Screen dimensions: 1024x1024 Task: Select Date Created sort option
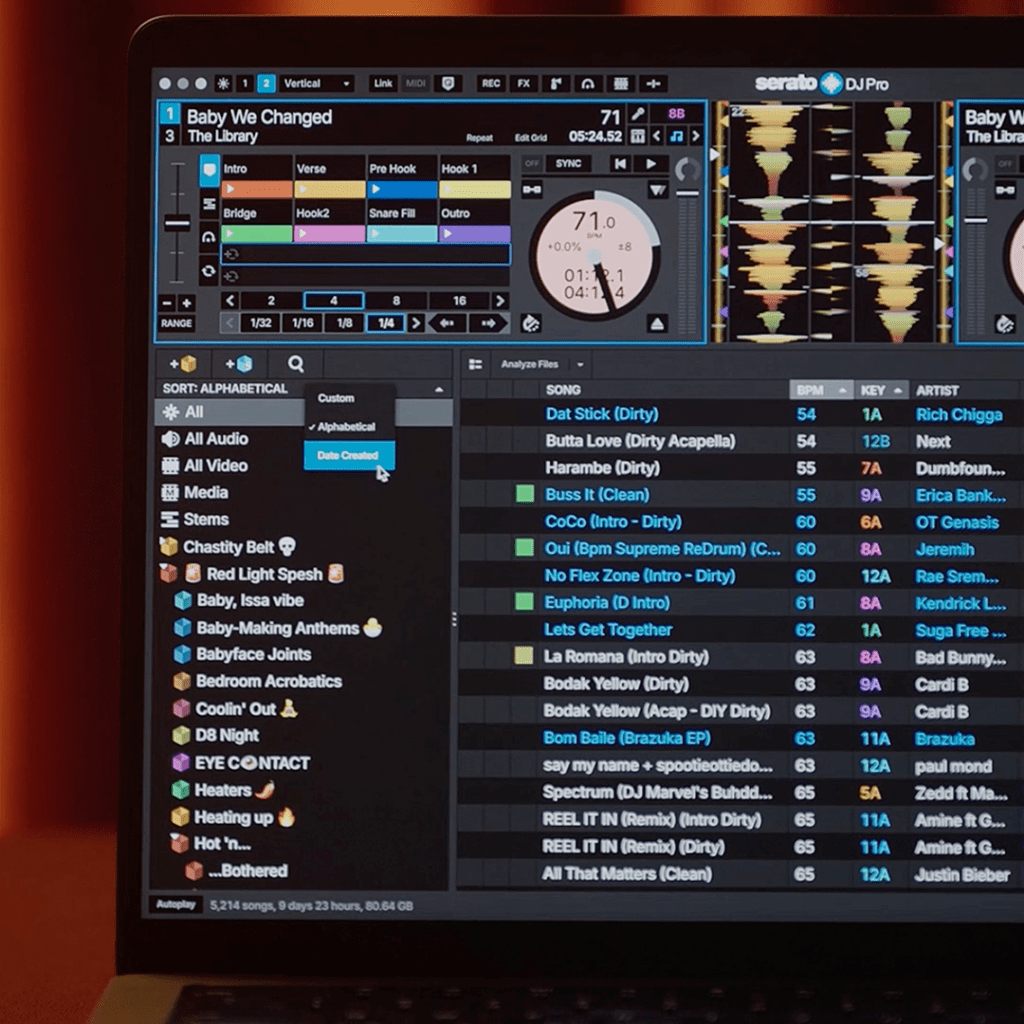349,455
